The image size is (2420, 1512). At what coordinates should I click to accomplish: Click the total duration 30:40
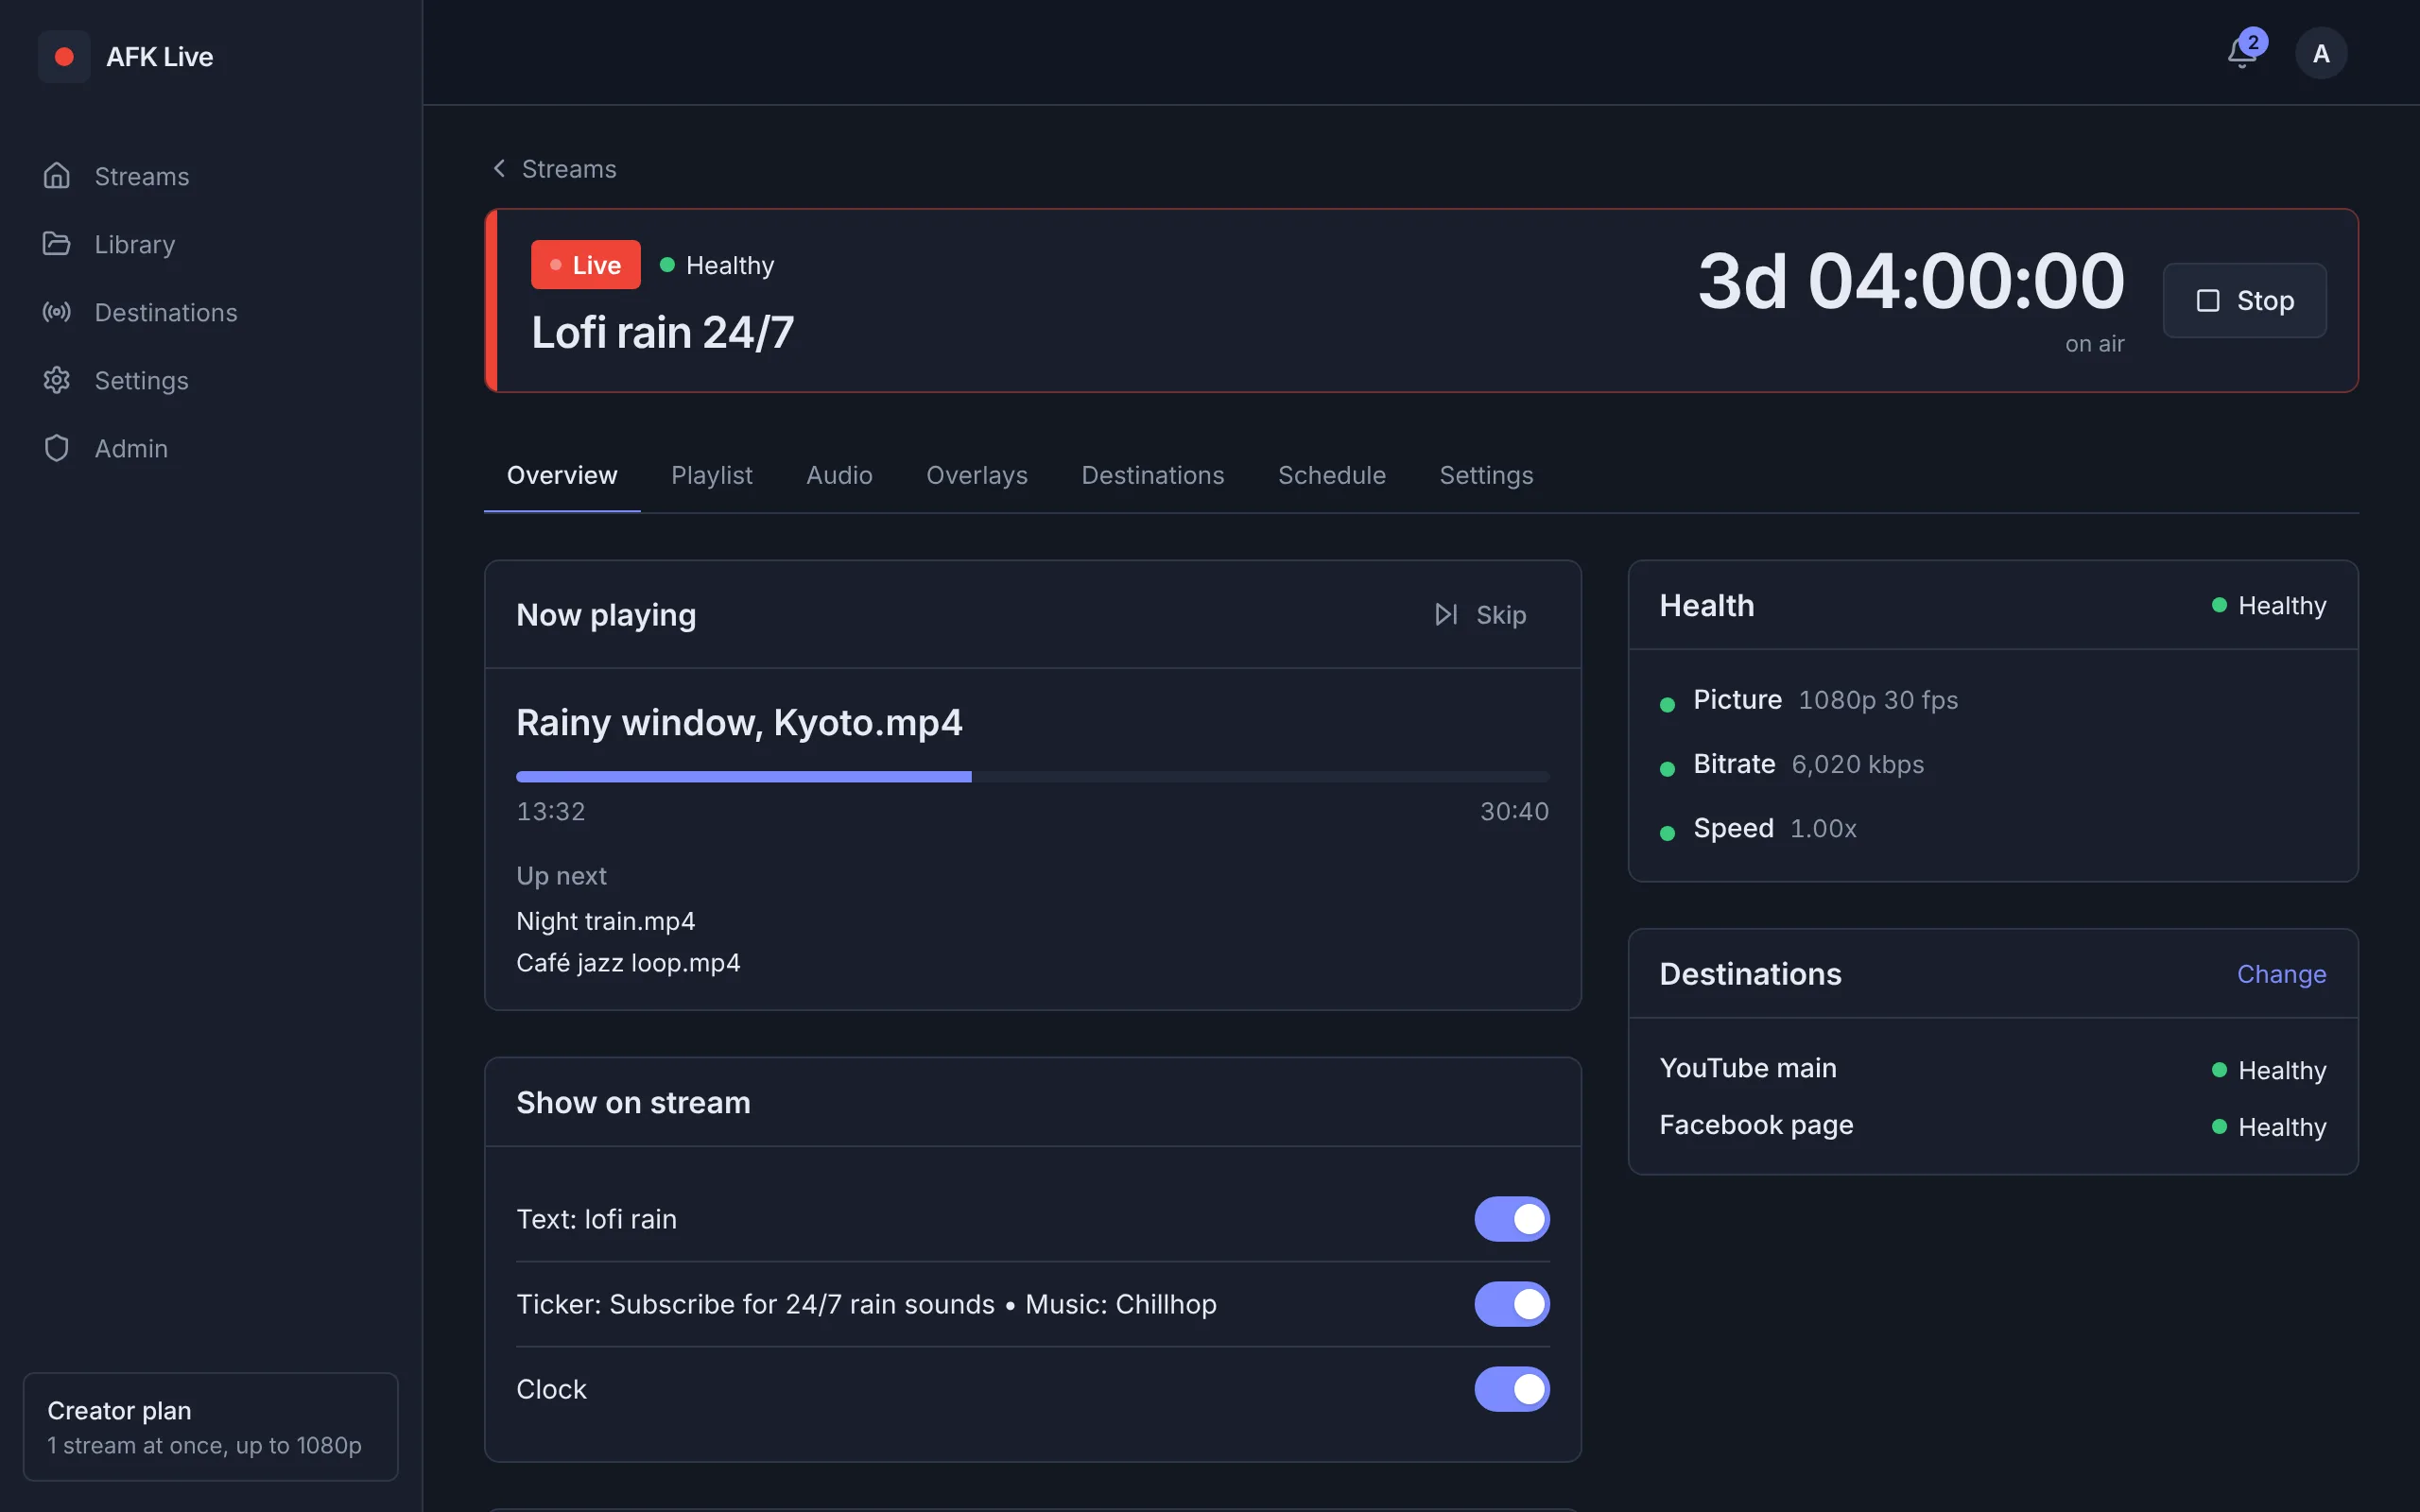(x=1514, y=811)
